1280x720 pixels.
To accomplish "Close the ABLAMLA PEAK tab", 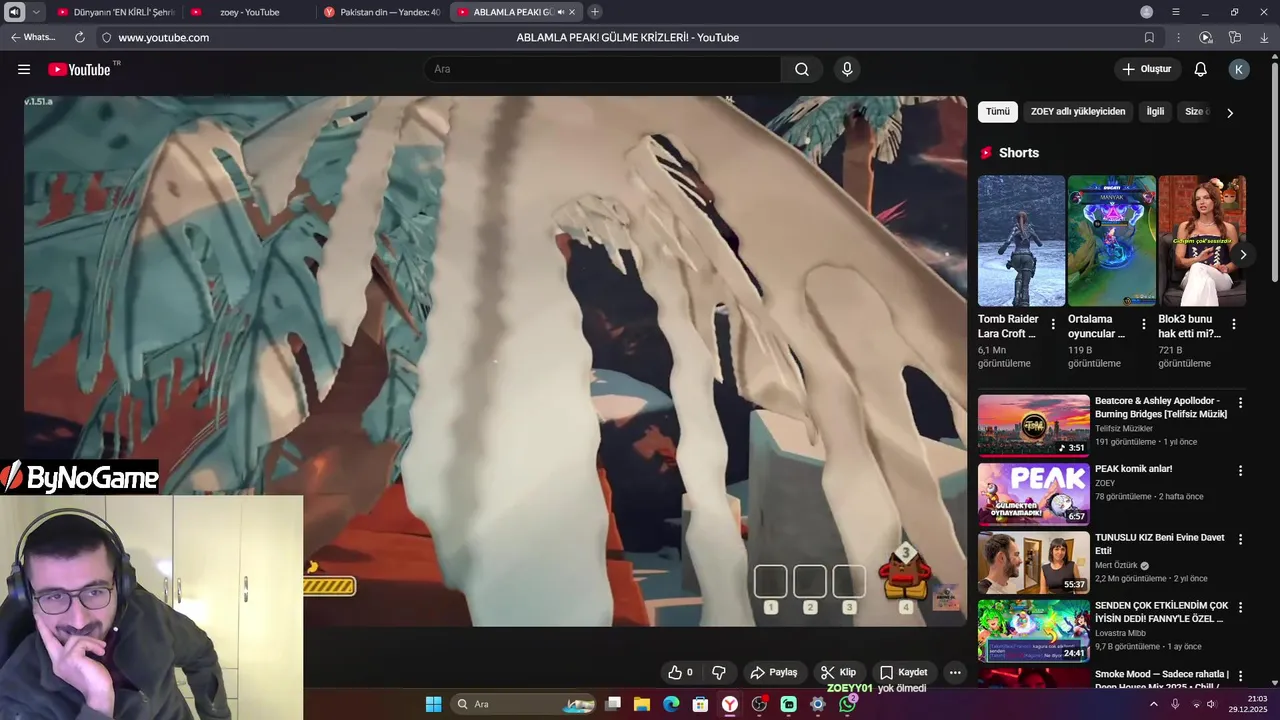I will tap(572, 12).
